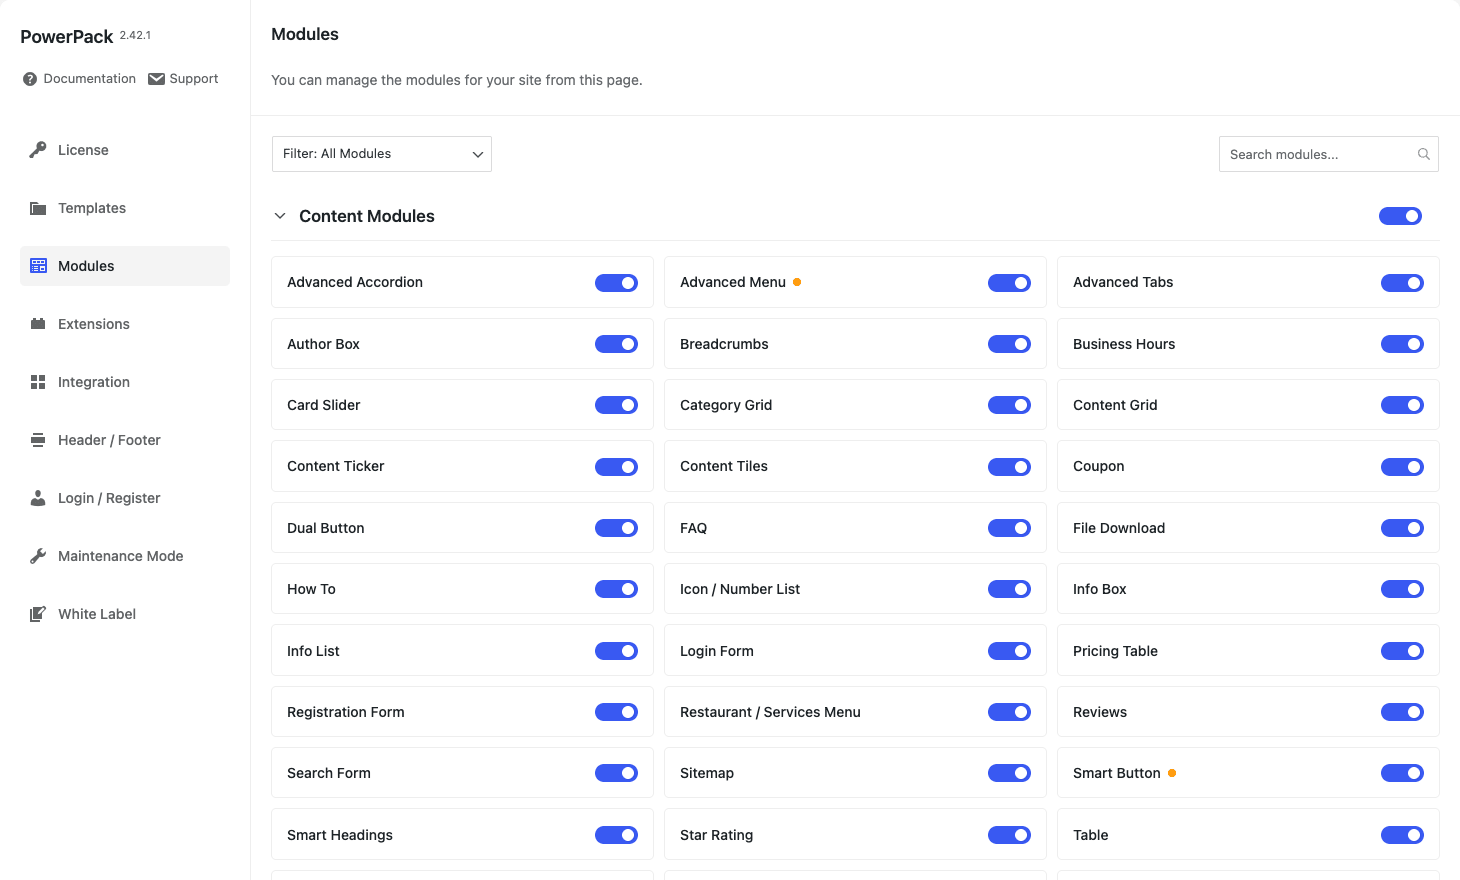Click the Extensions plug icon
The height and width of the screenshot is (880, 1460).
coord(38,324)
